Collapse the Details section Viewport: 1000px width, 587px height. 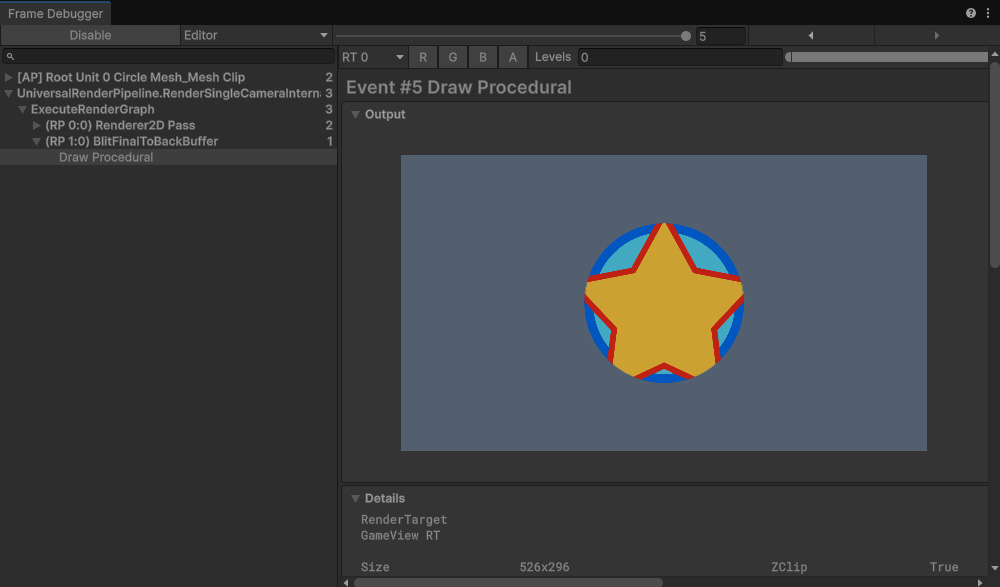[x=355, y=498]
